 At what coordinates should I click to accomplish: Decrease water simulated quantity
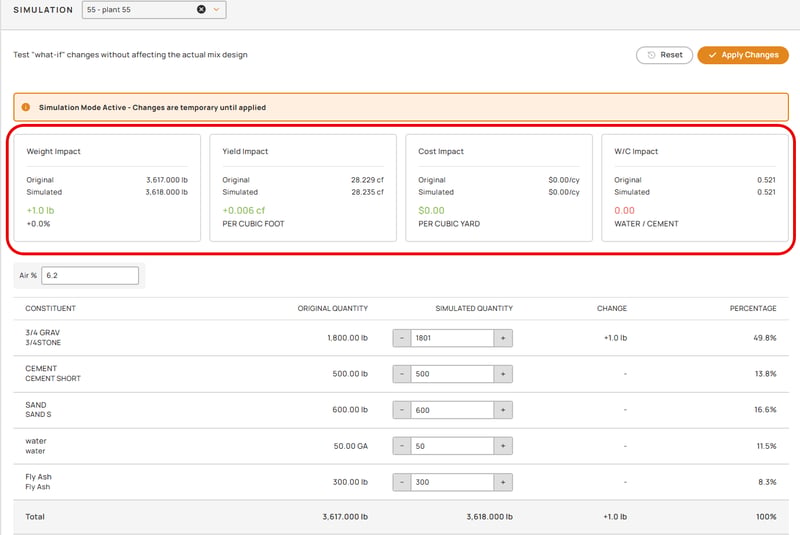[402, 446]
